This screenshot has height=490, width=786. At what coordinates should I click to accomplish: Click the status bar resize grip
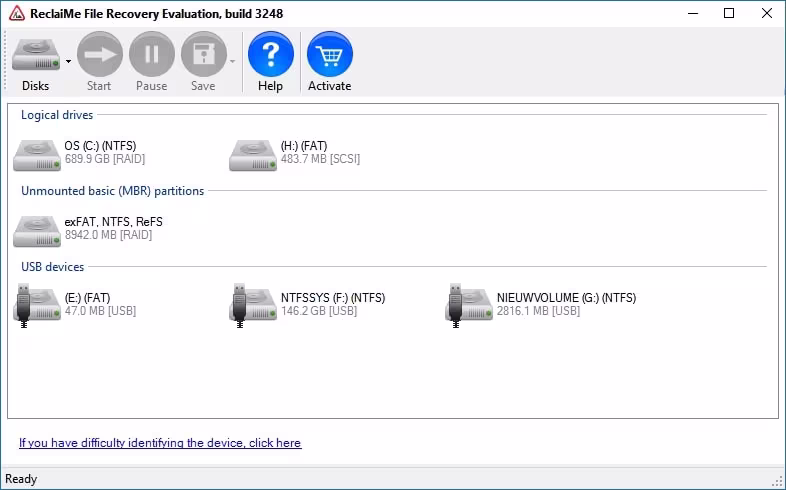pos(778,481)
